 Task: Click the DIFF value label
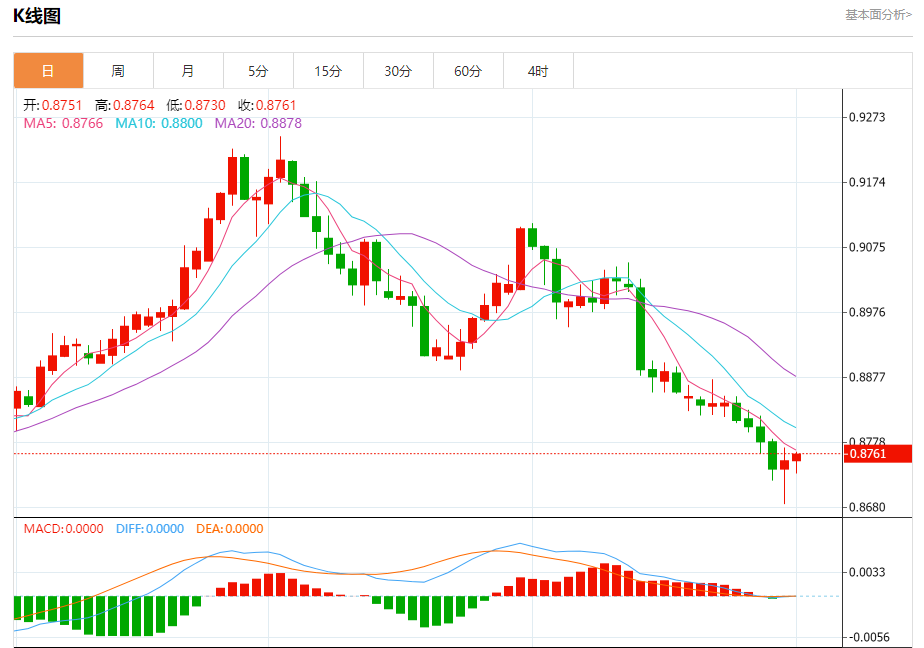(150, 528)
